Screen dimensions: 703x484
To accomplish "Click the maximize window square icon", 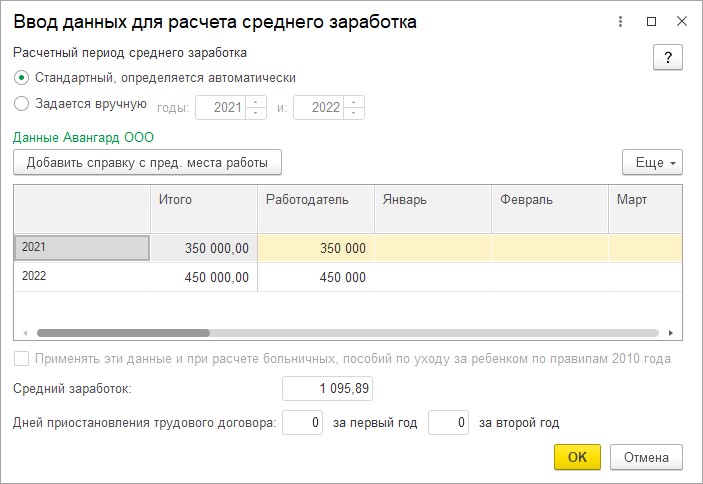I will click(x=651, y=22).
